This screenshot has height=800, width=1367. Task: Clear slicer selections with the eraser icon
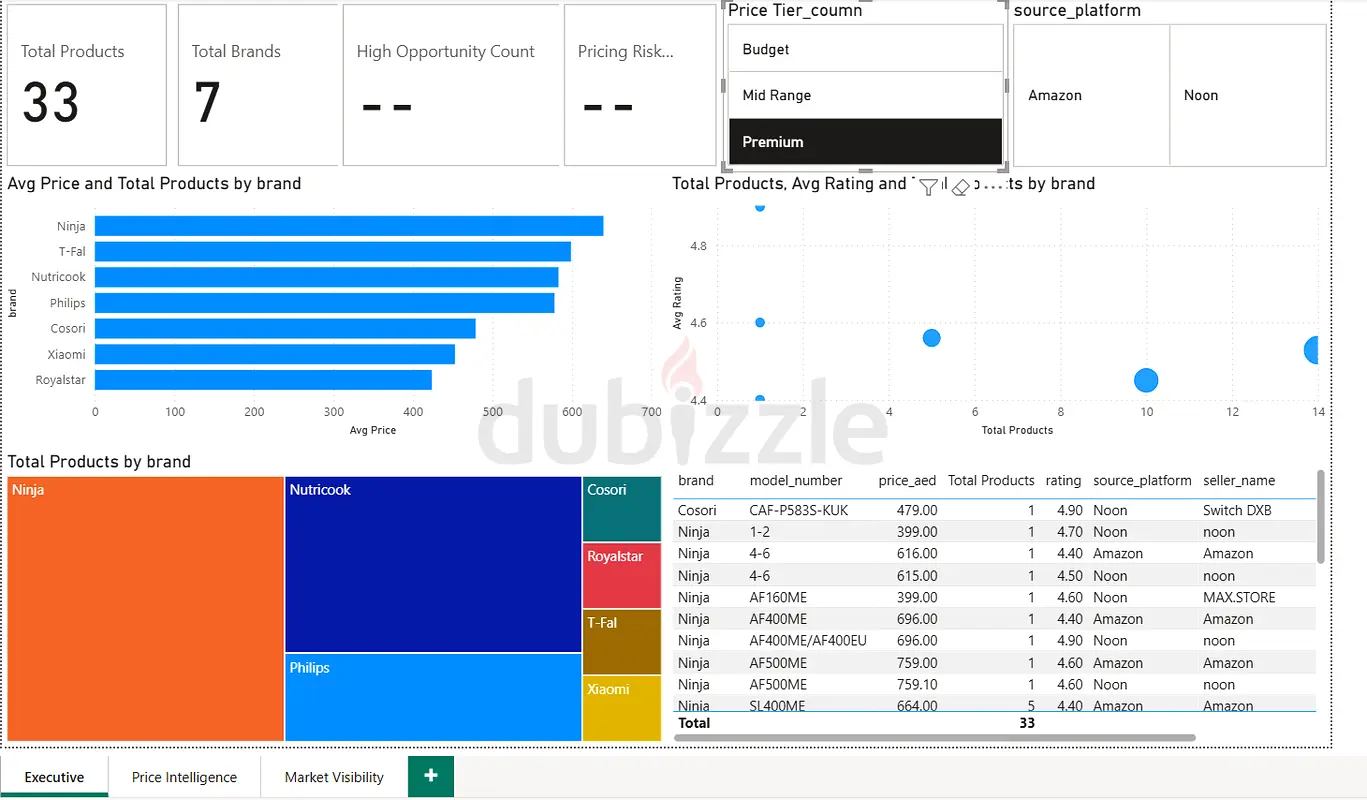pos(960,186)
